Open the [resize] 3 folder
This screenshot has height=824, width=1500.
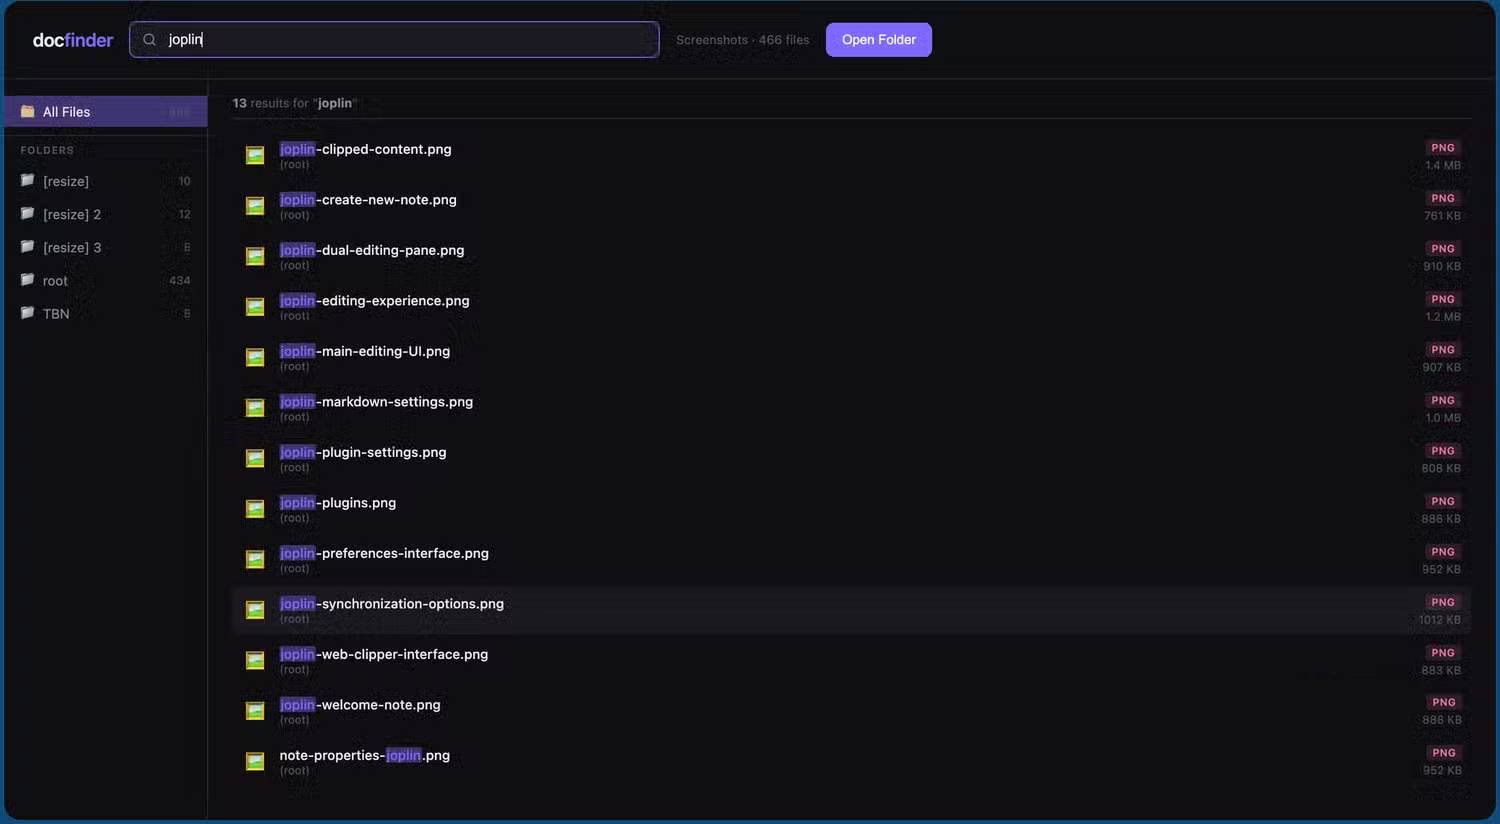point(106,247)
